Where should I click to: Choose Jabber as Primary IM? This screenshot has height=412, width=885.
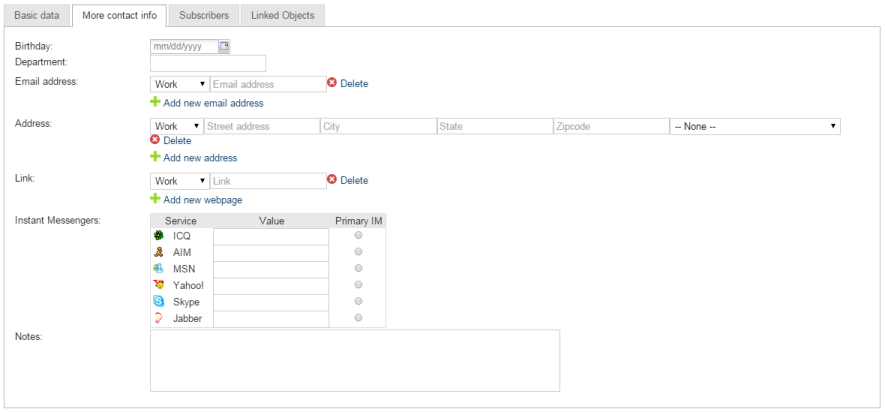358,318
